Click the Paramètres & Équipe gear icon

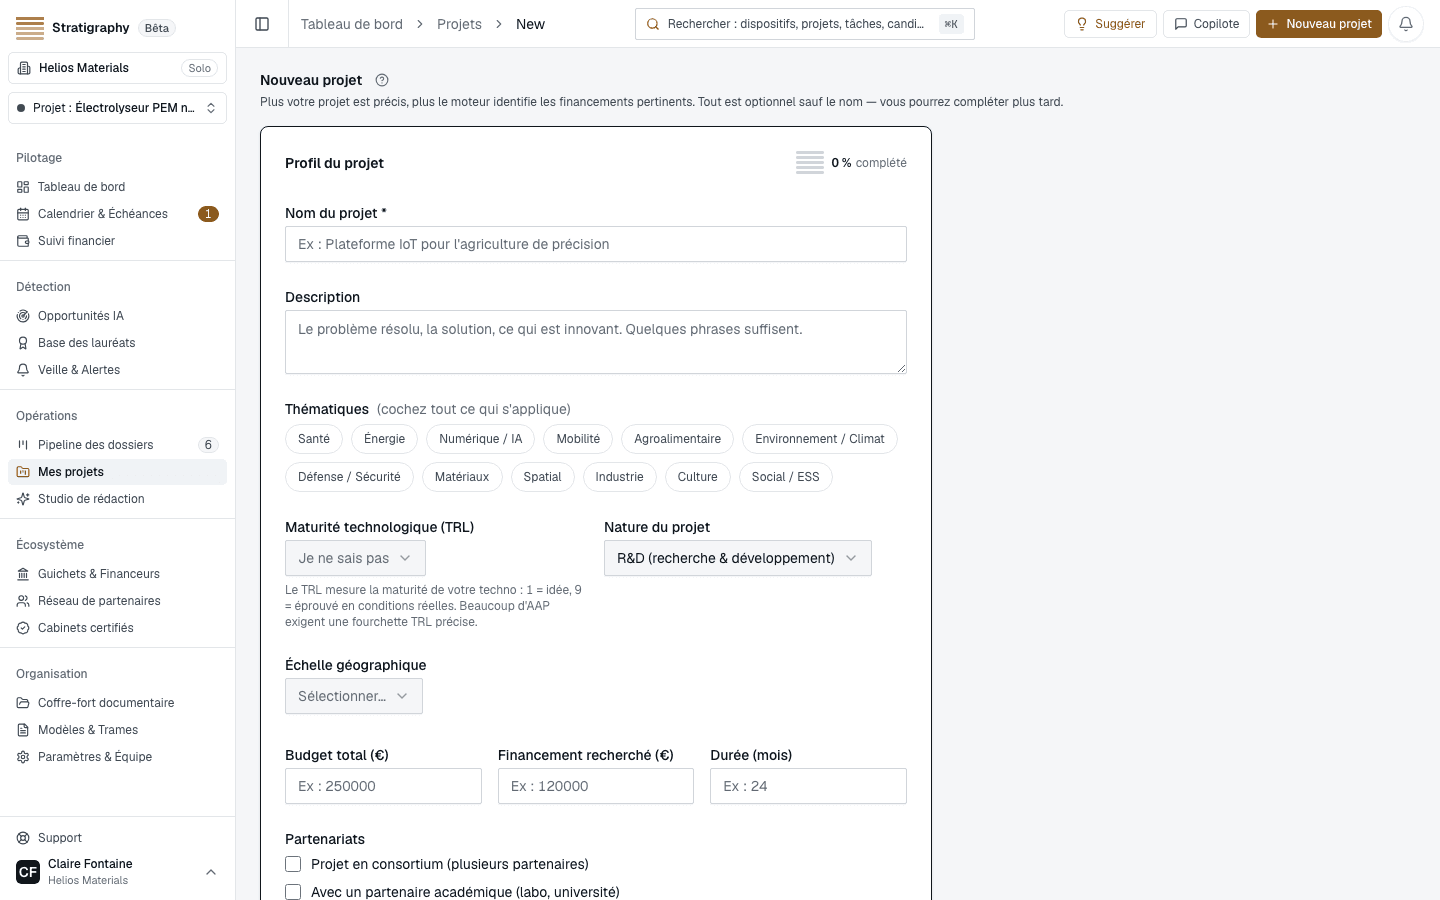coord(23,757)
